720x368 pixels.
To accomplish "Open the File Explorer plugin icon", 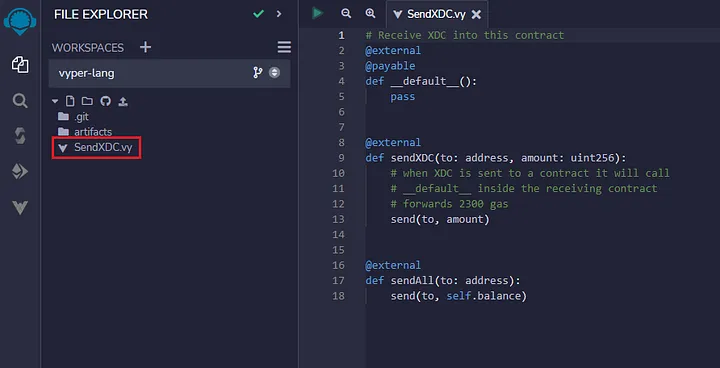I will [20, 65].
